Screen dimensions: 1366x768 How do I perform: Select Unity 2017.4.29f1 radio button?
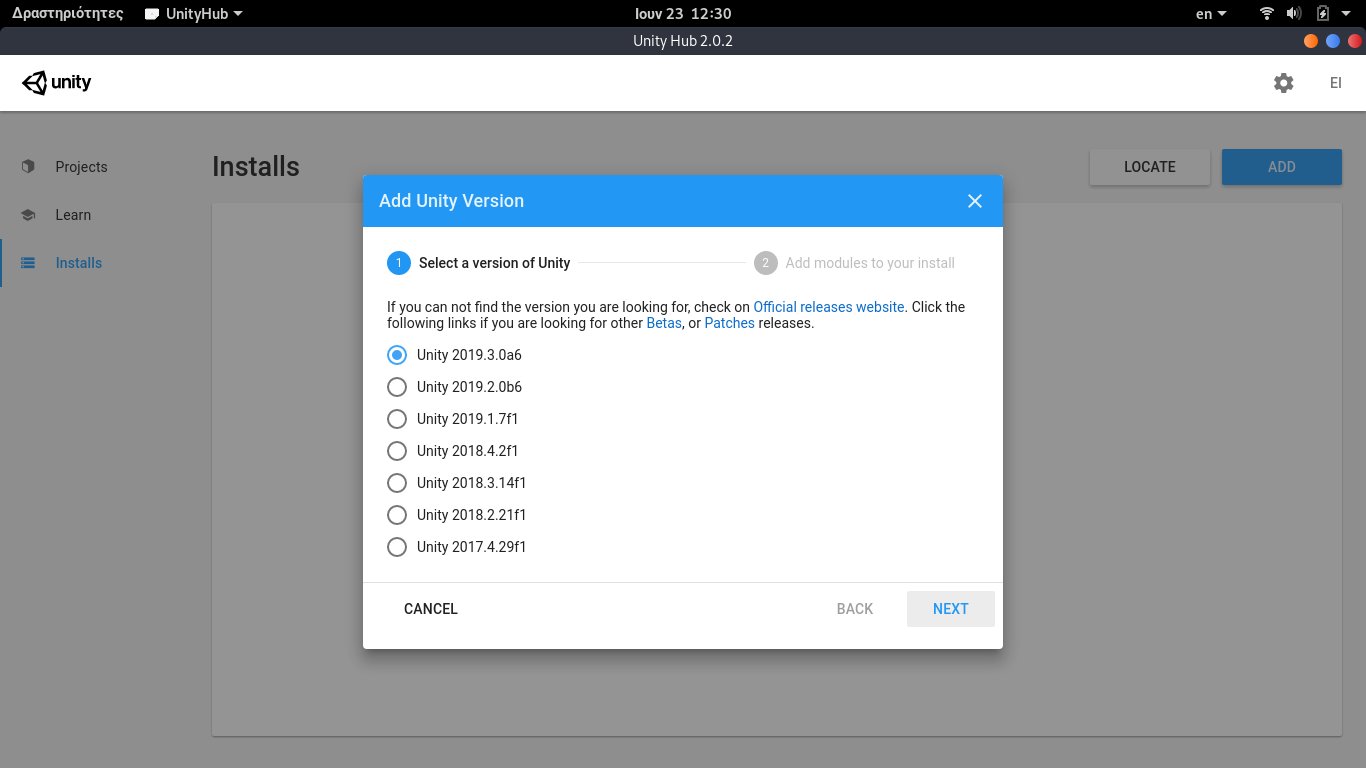pyautogui.click(x=397, y=547)
